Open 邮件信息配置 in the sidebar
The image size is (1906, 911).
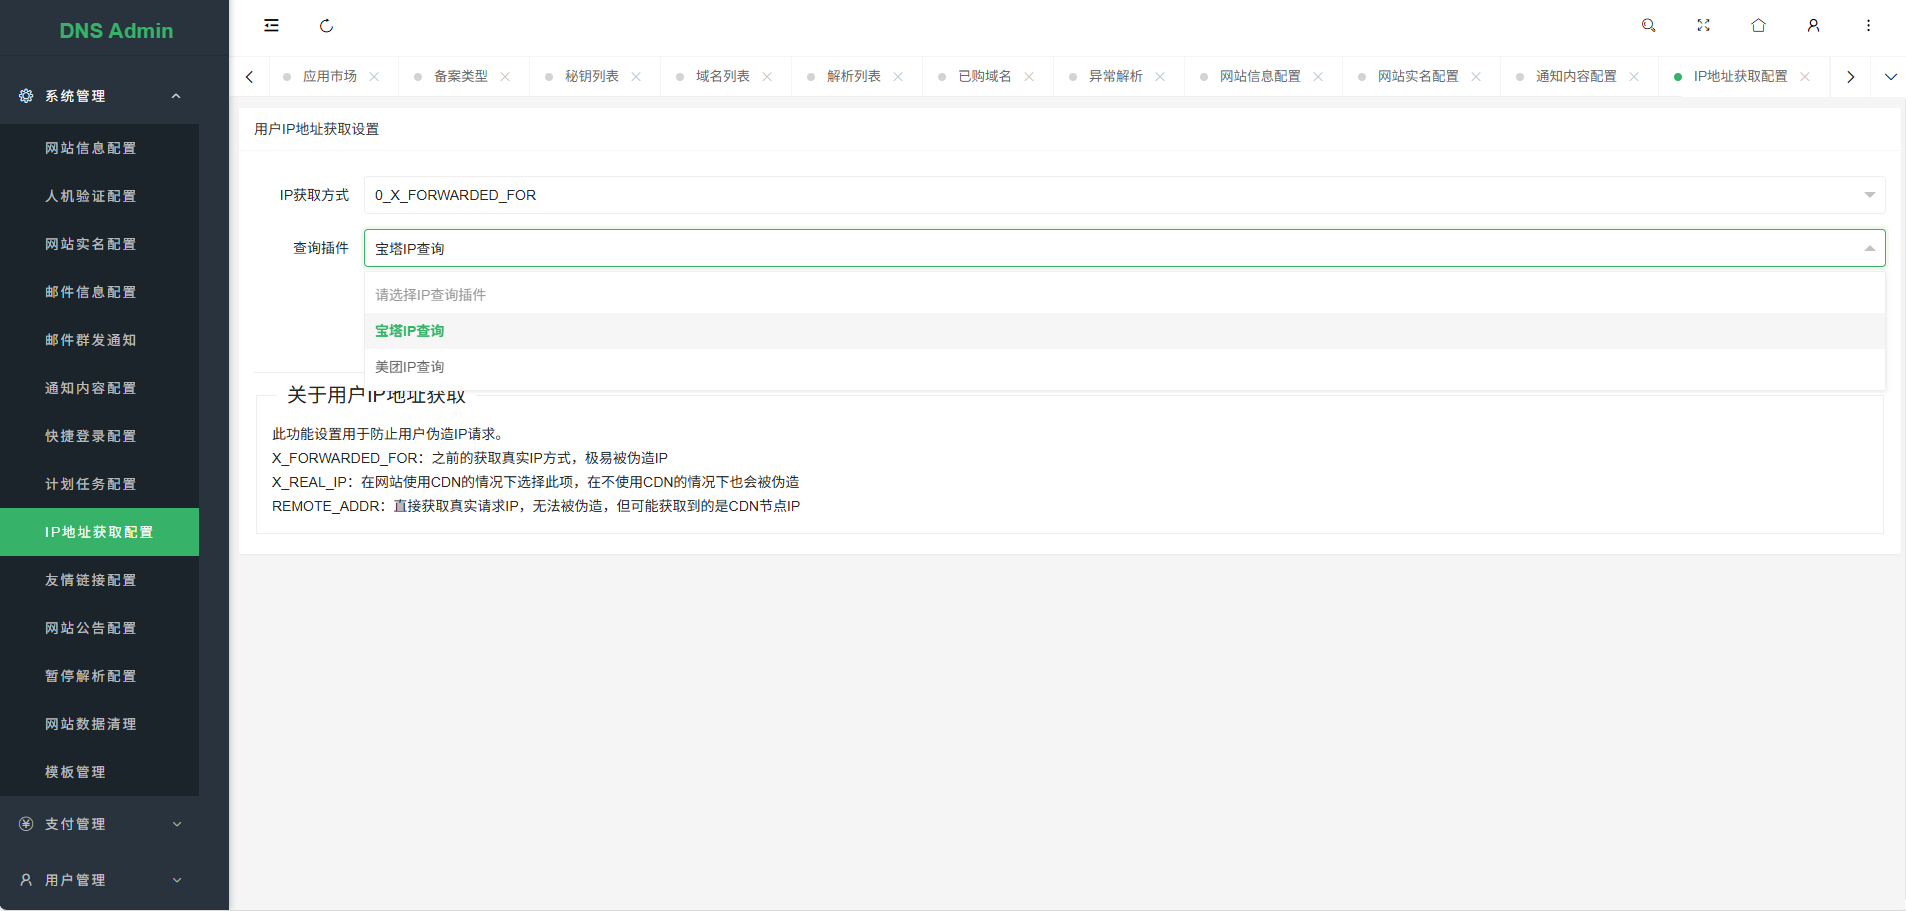[x=90, y=292]
